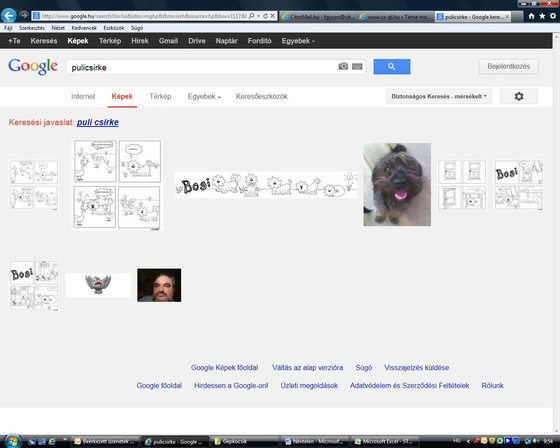Click Visszajelzés küldése link
The height and width of the screenshot is (448, 560).
click(x=416, y=368)
